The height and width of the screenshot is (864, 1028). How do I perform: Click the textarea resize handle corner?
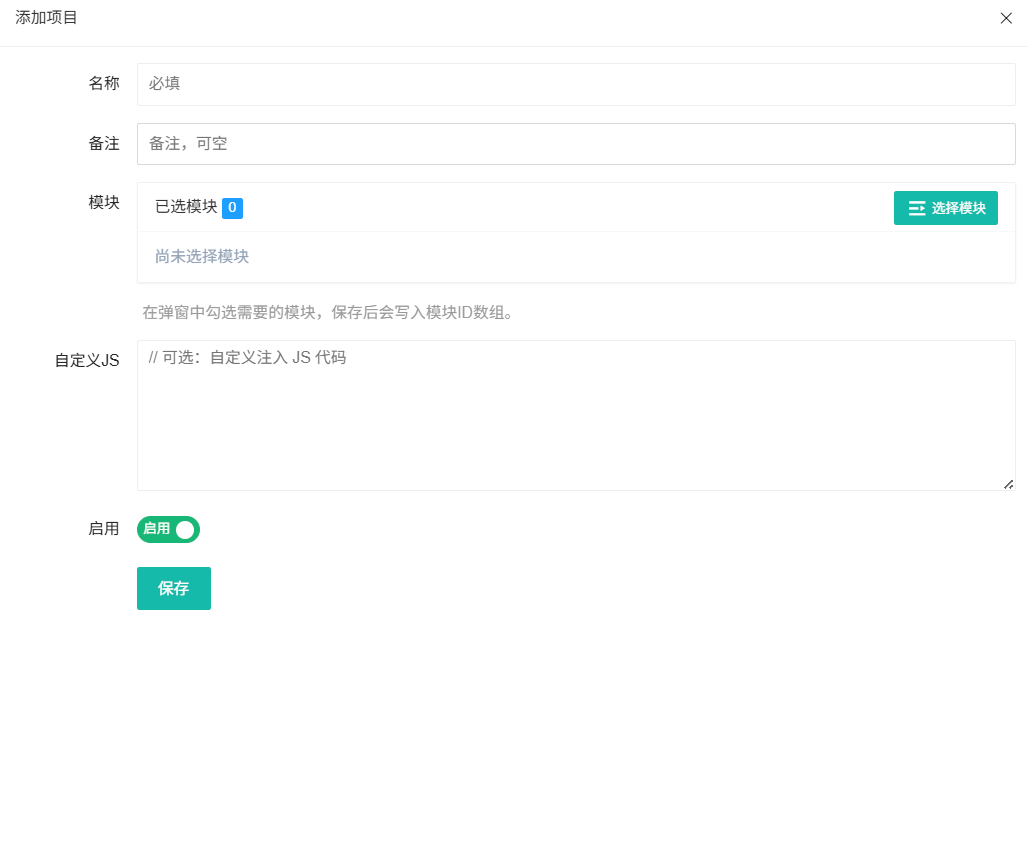click(x=1008, y=484)
